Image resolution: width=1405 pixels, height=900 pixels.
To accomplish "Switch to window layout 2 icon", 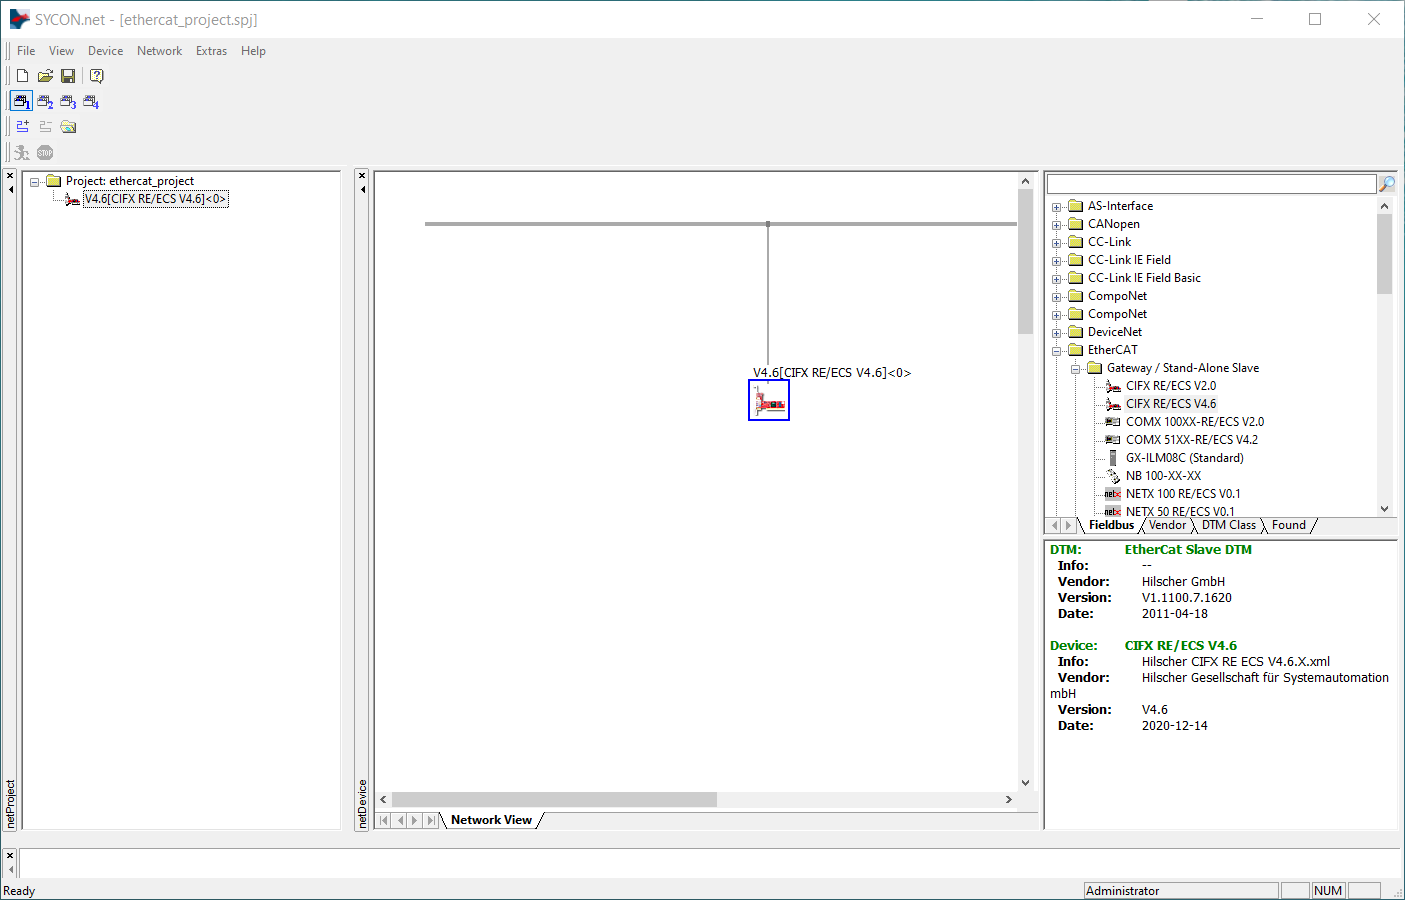I will pos(45,102).
